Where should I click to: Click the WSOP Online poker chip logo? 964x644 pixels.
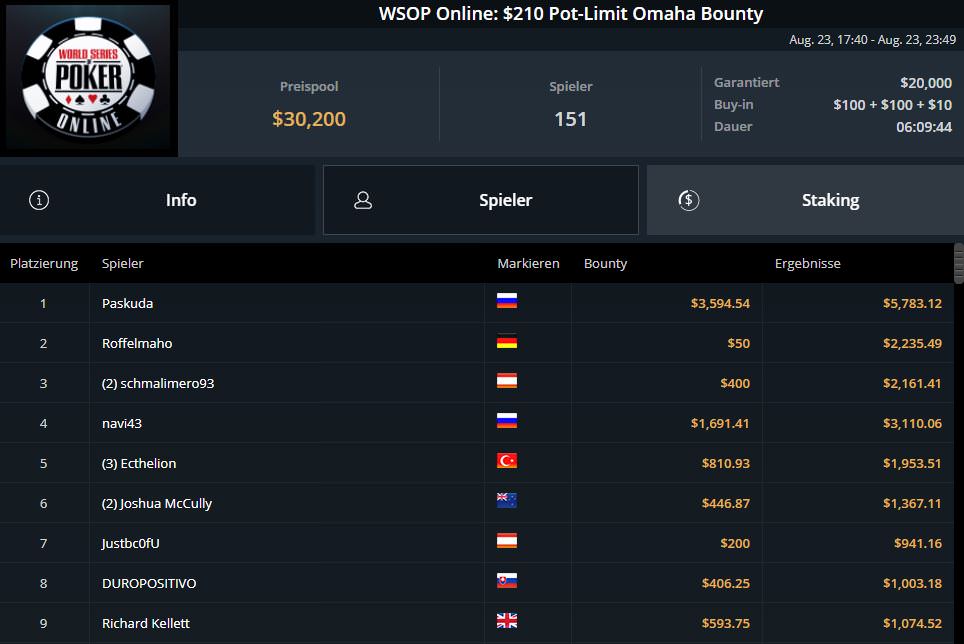[x=89, y=79]
